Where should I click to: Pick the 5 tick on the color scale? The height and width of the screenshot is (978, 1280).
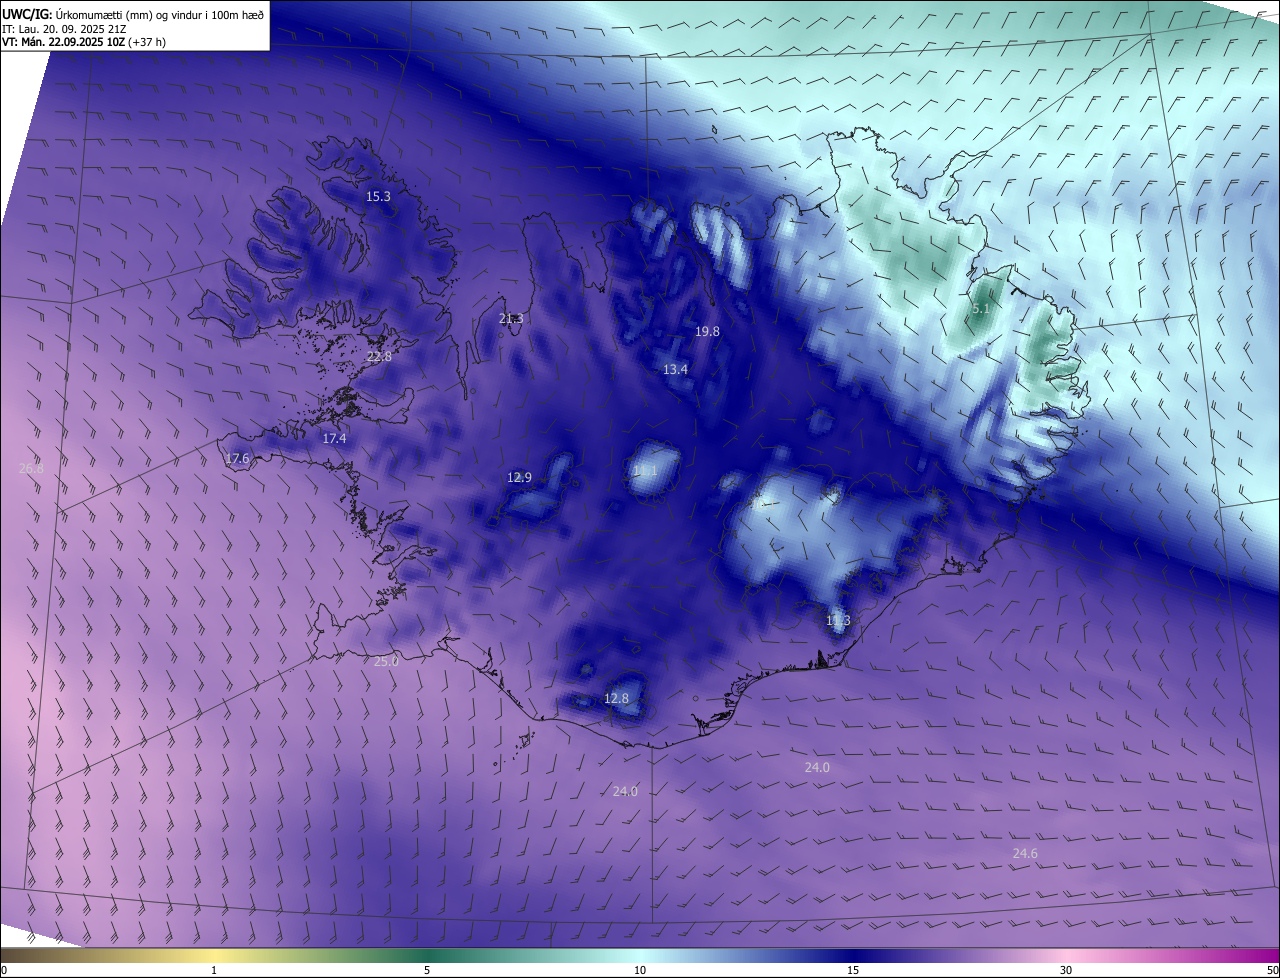point(427,970)
